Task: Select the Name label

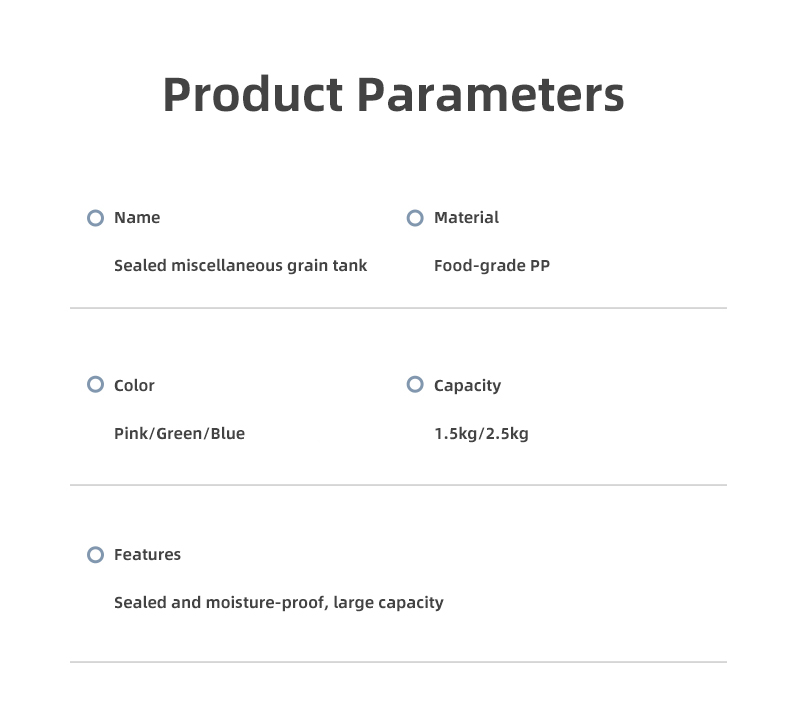Action: pos(137,218)
